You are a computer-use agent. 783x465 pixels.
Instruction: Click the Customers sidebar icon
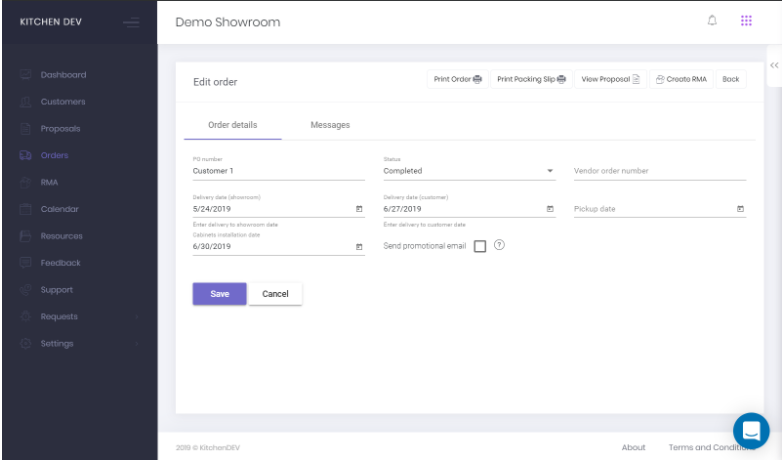(25, 101)
